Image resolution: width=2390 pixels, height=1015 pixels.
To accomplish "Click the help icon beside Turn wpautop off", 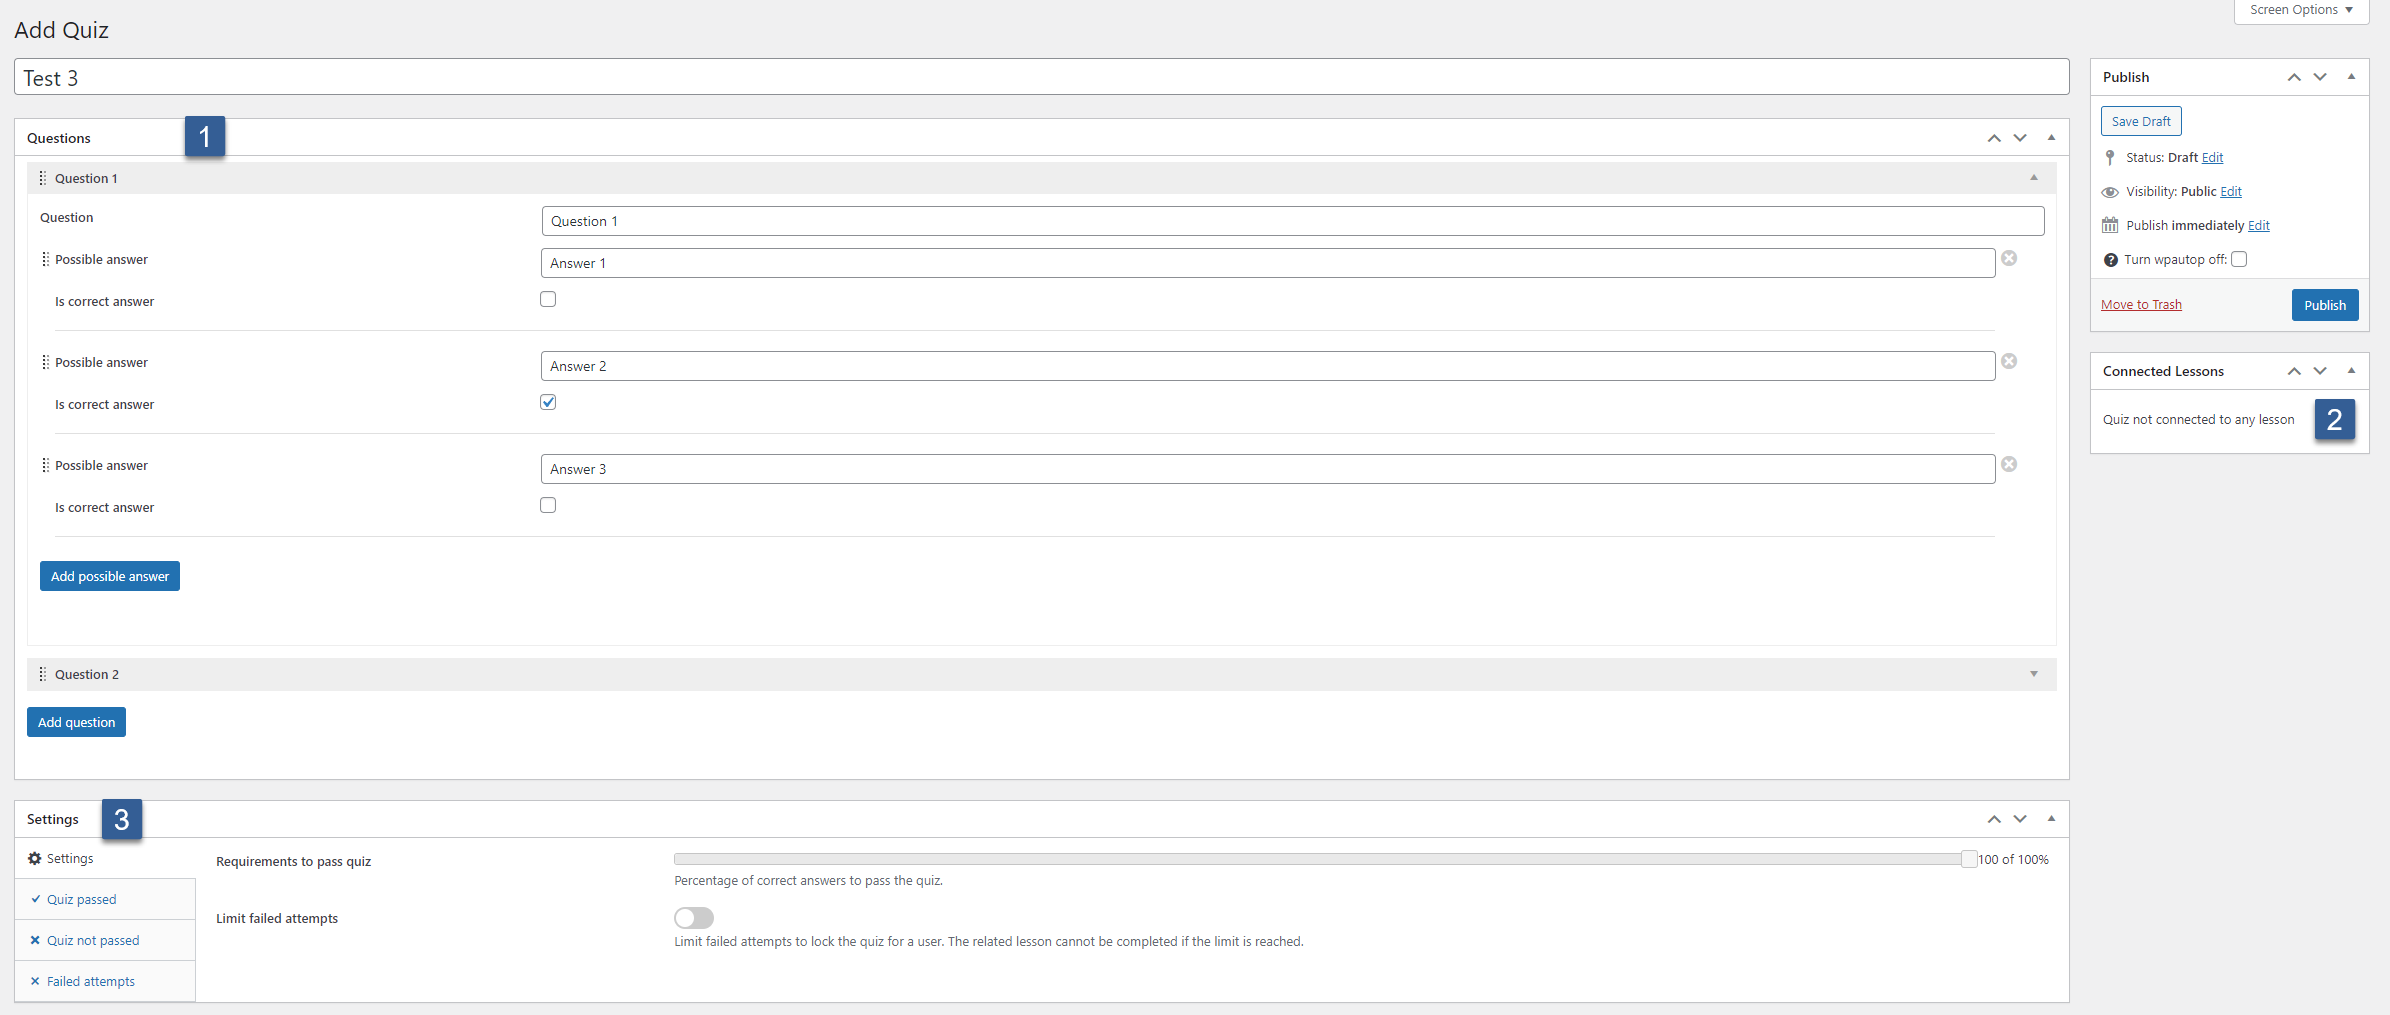I will point(2109,259).
